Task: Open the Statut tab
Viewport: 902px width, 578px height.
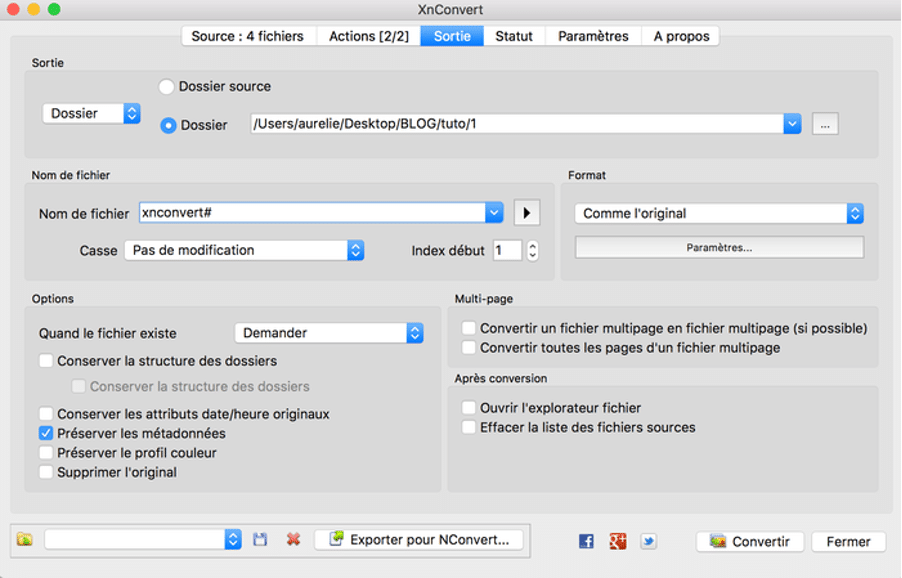Action: click(514, 36)
